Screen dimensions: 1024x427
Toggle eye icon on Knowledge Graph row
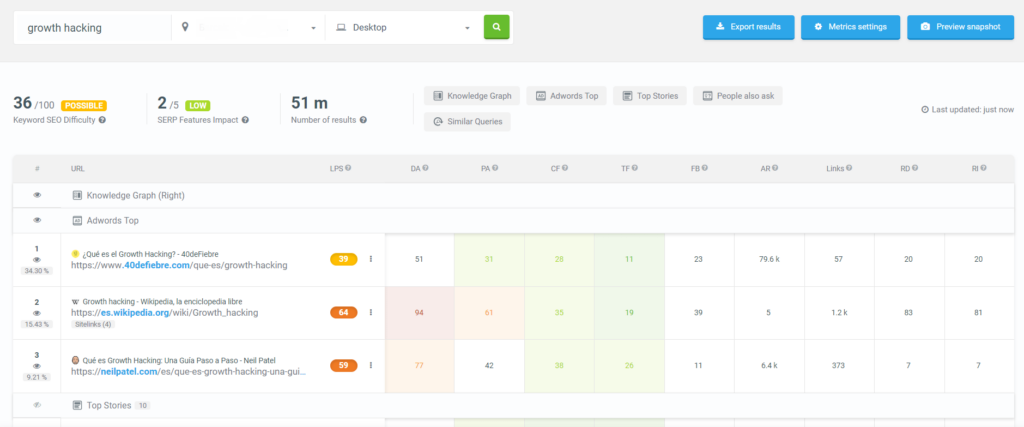[x=37, y=195]
